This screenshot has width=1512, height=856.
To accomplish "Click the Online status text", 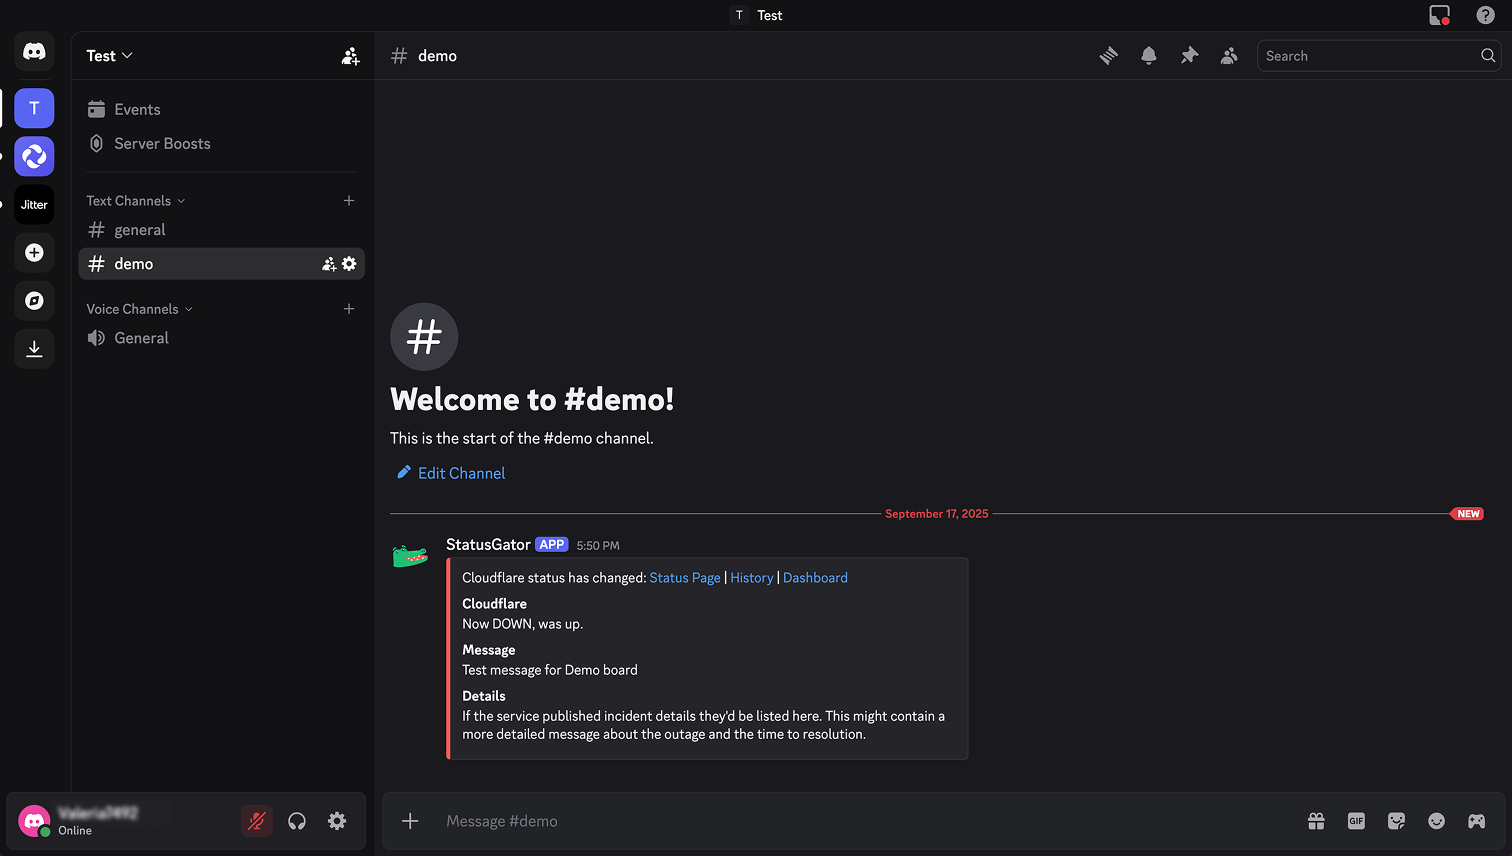I will 75,831.
